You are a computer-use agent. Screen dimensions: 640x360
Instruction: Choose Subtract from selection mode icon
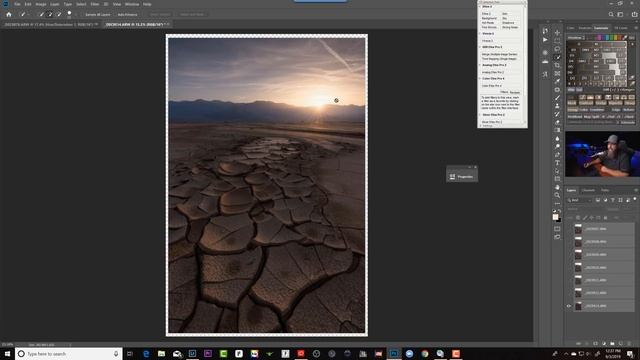59,14
